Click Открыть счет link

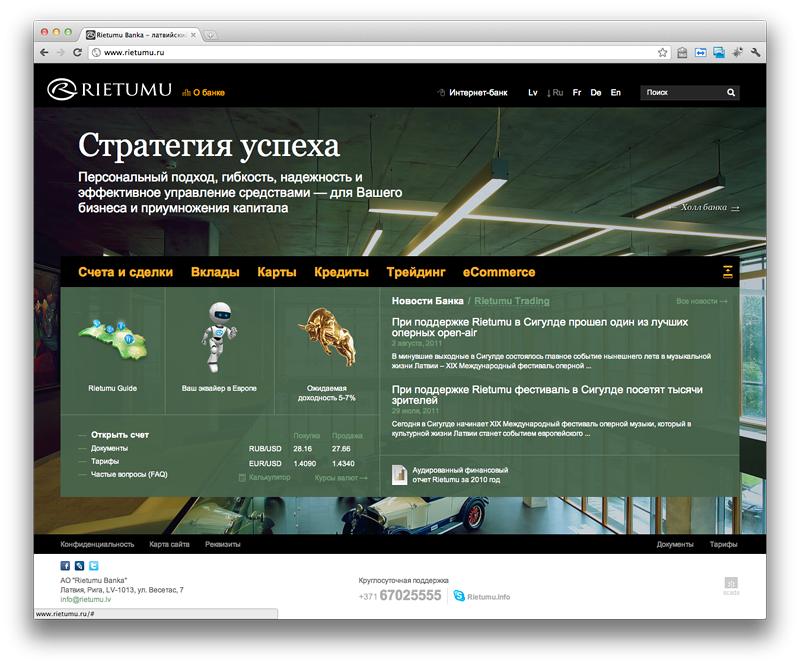[120, 435]
